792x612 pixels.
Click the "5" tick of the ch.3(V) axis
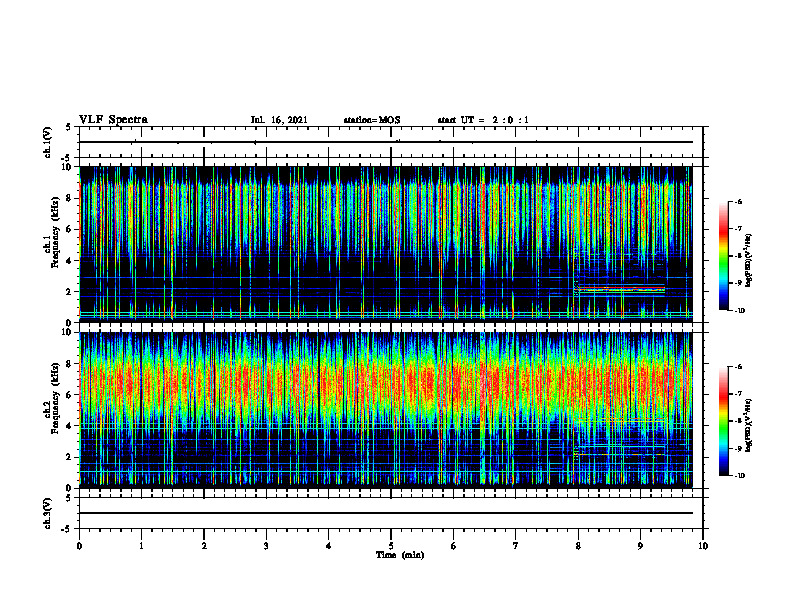click(x=70, y=498)
